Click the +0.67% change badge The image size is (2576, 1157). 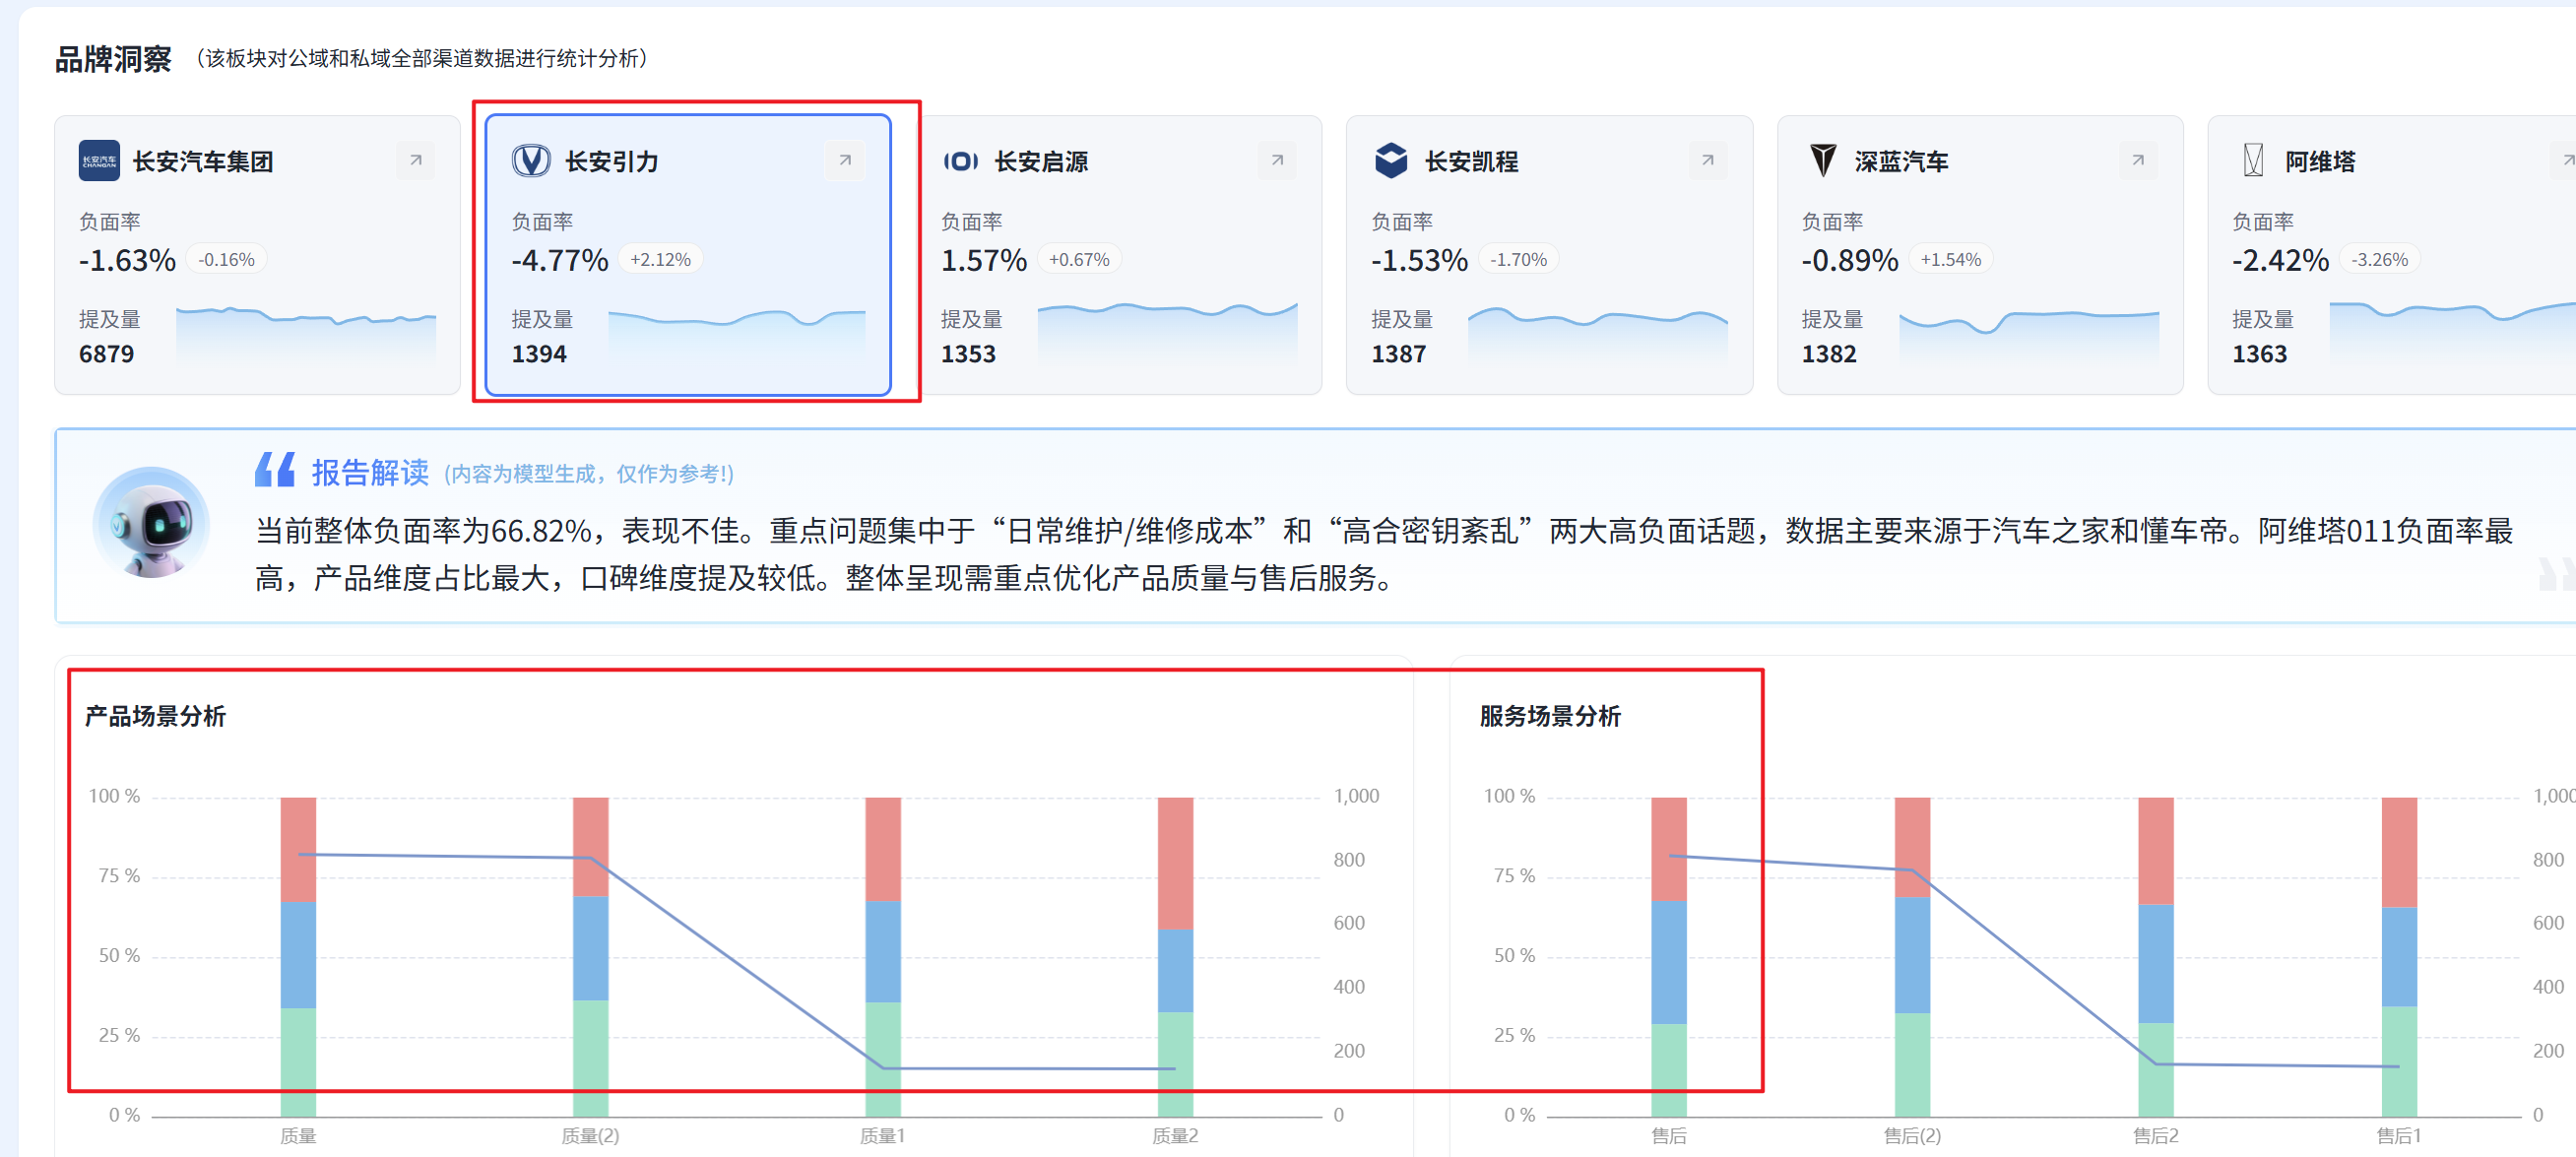coord(1079,260)
